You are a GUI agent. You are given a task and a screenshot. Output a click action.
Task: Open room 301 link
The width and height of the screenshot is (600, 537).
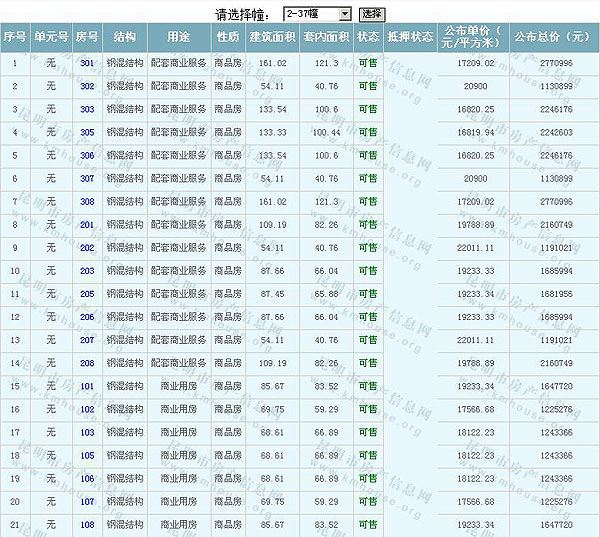87,63
